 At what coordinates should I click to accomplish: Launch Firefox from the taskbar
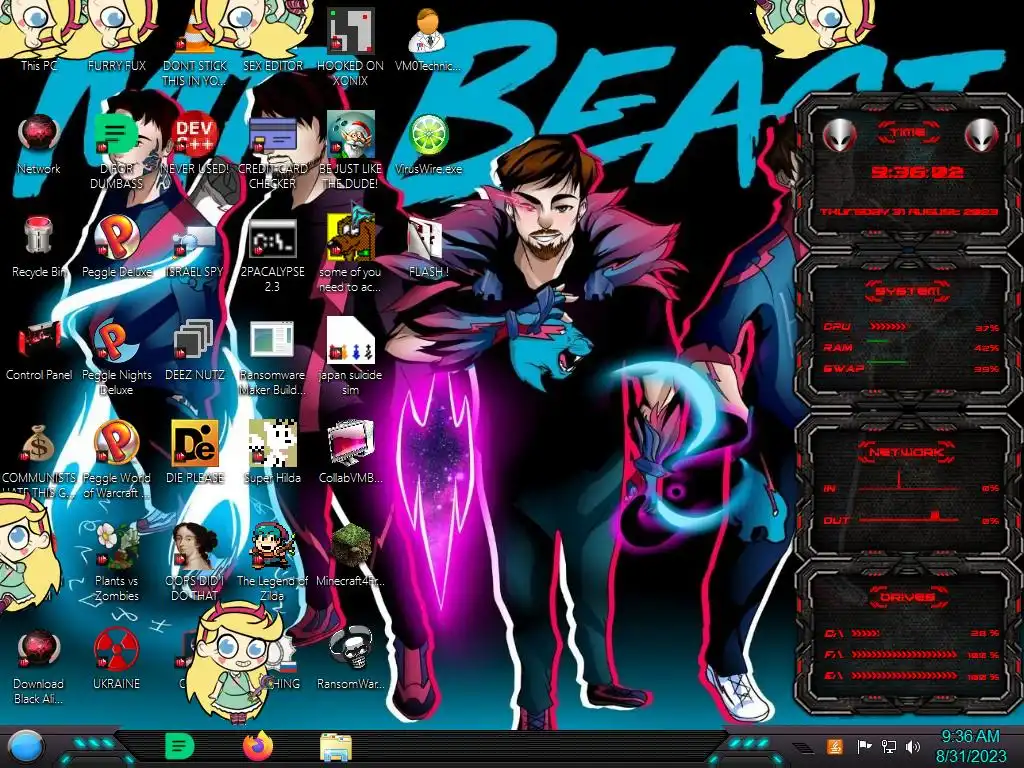pos(258,746)
